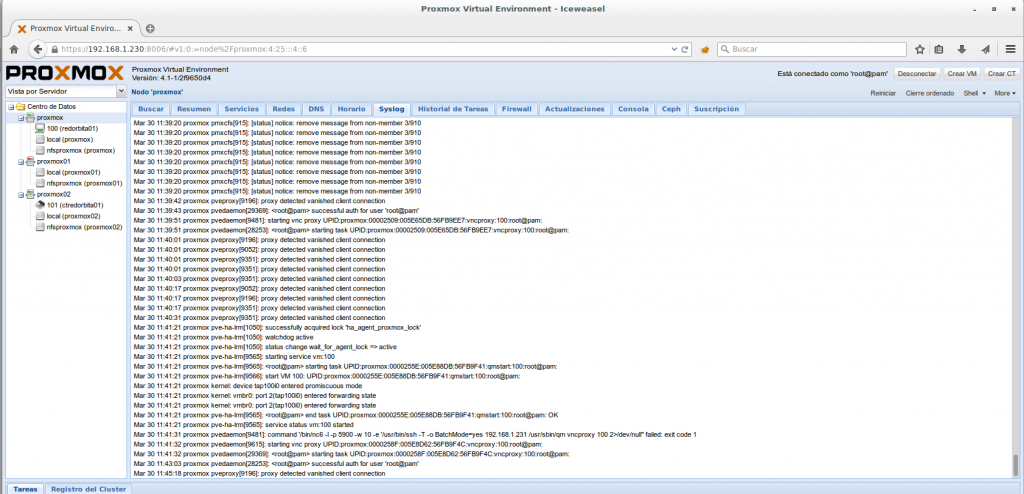Open the downloads arrow icon
Image resolution: width=1024 pixels, height=494 pixels.
click(x=963, y=48)
